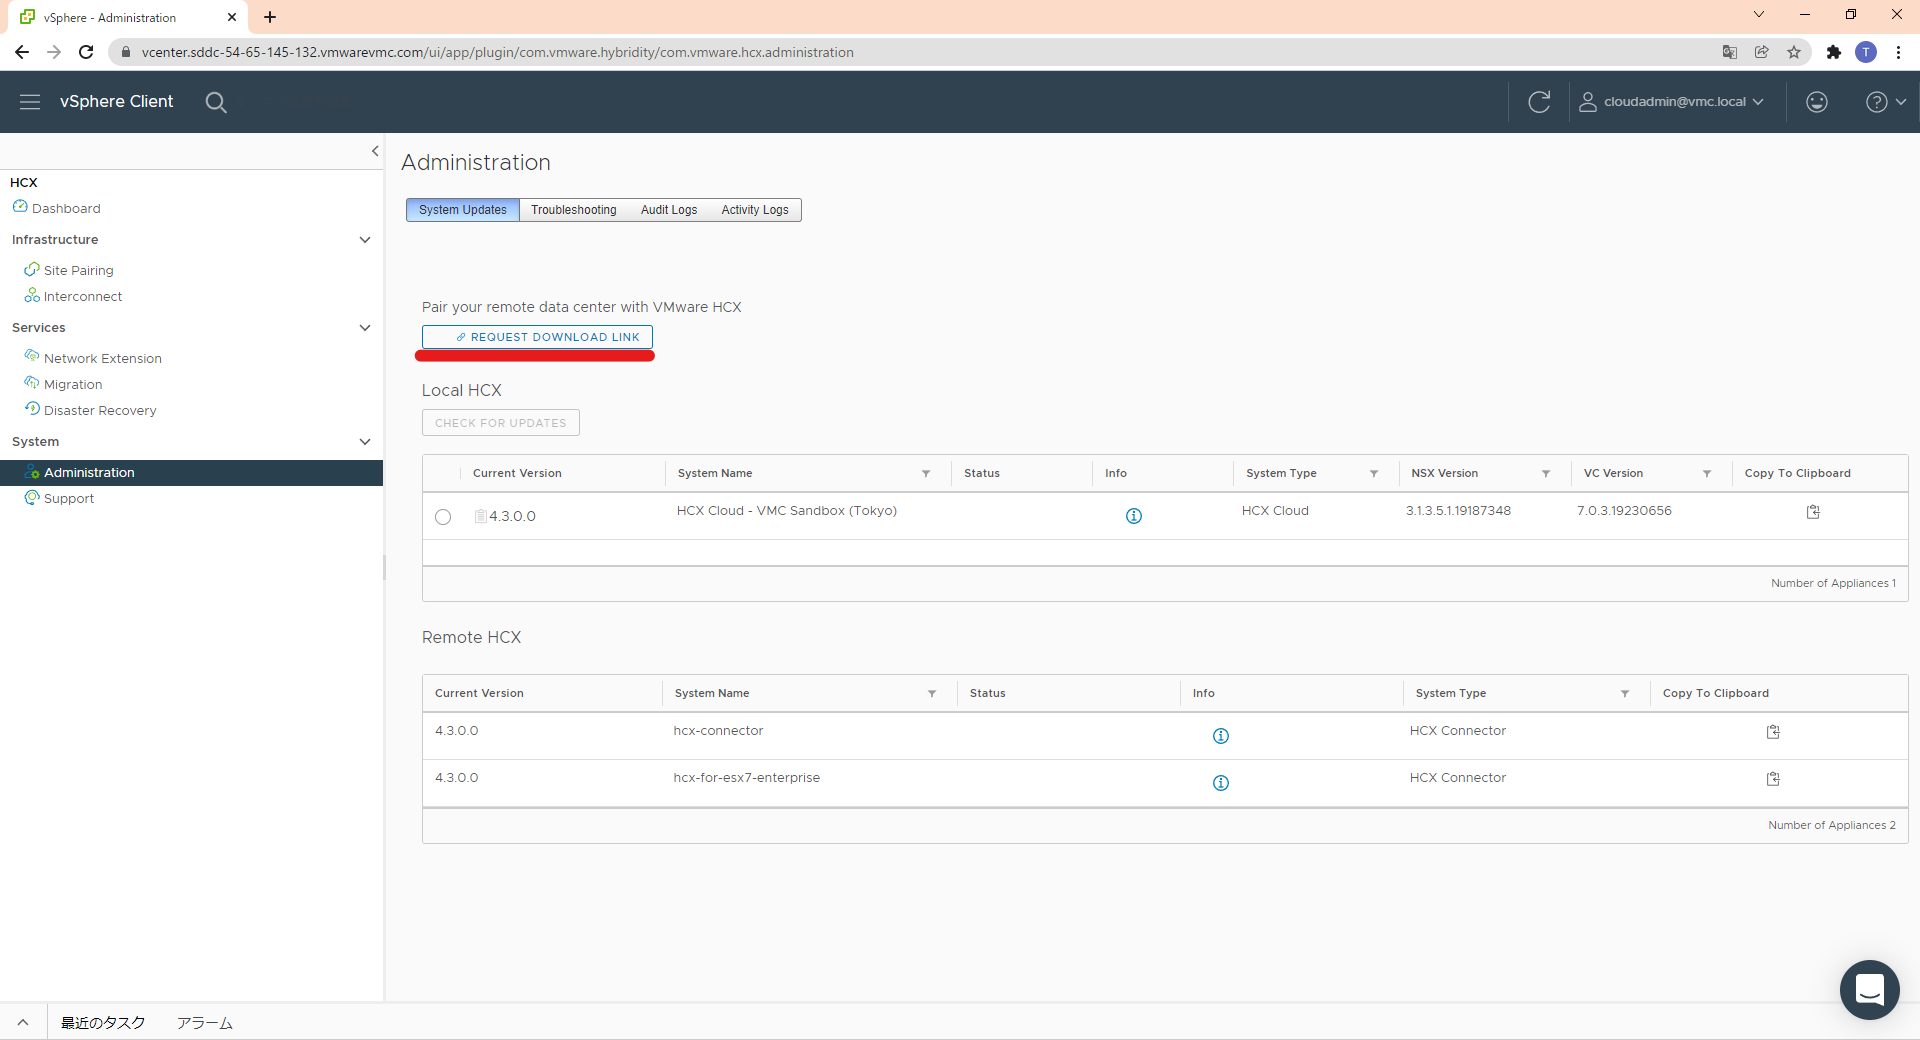Image resolution: width=1920 pixels, height=1040 pixels.
Task: Copy HCX Cloud row to clipboard
Action: click(1813, 512)
